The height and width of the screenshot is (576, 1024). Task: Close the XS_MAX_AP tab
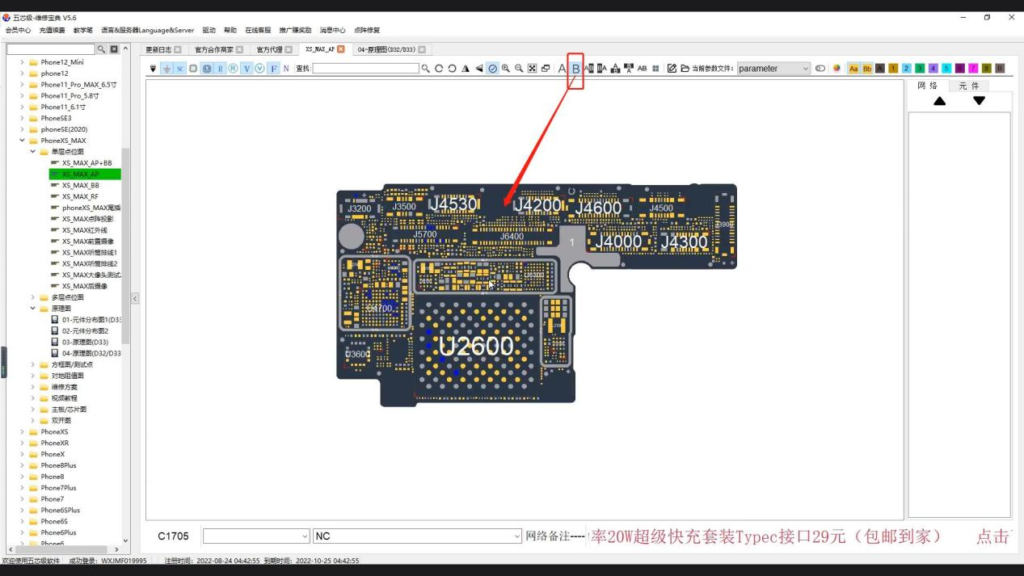341,50
